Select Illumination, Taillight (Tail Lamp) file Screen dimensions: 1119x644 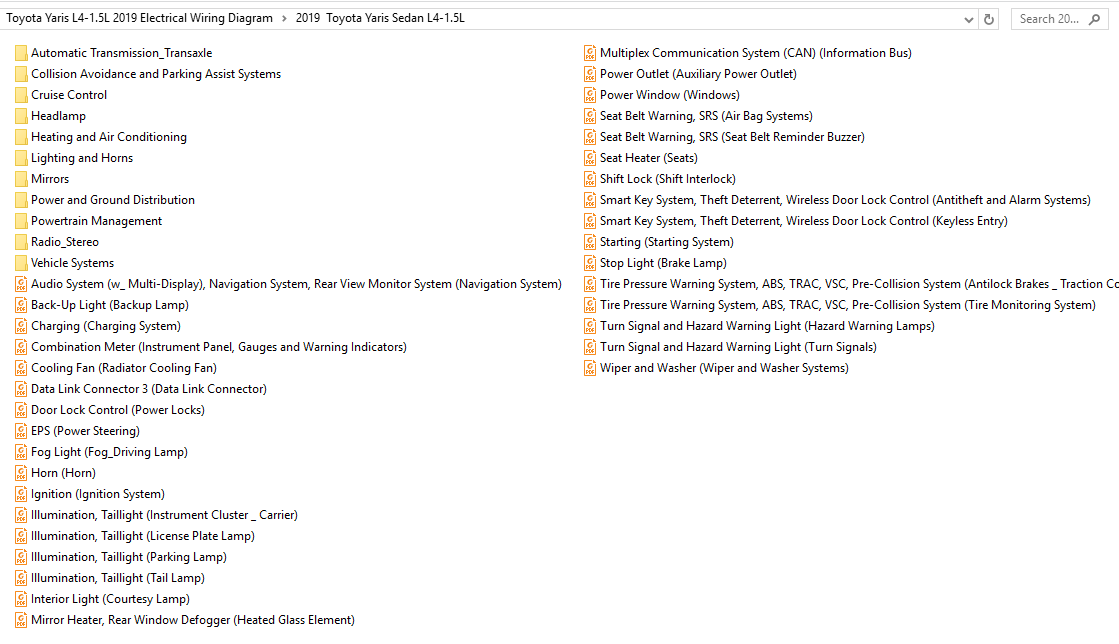(x=118, y=578)
